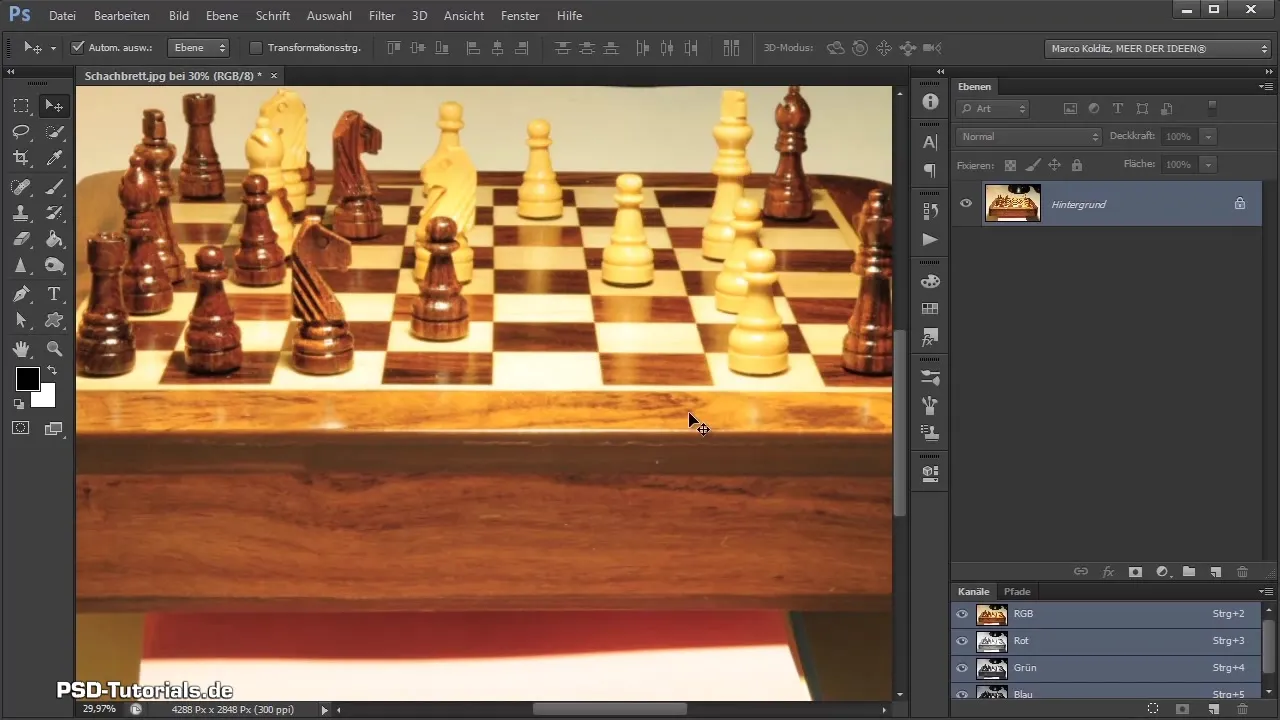Open the Paragraph panel icon
1280x720 pixels.
[930, 170]
